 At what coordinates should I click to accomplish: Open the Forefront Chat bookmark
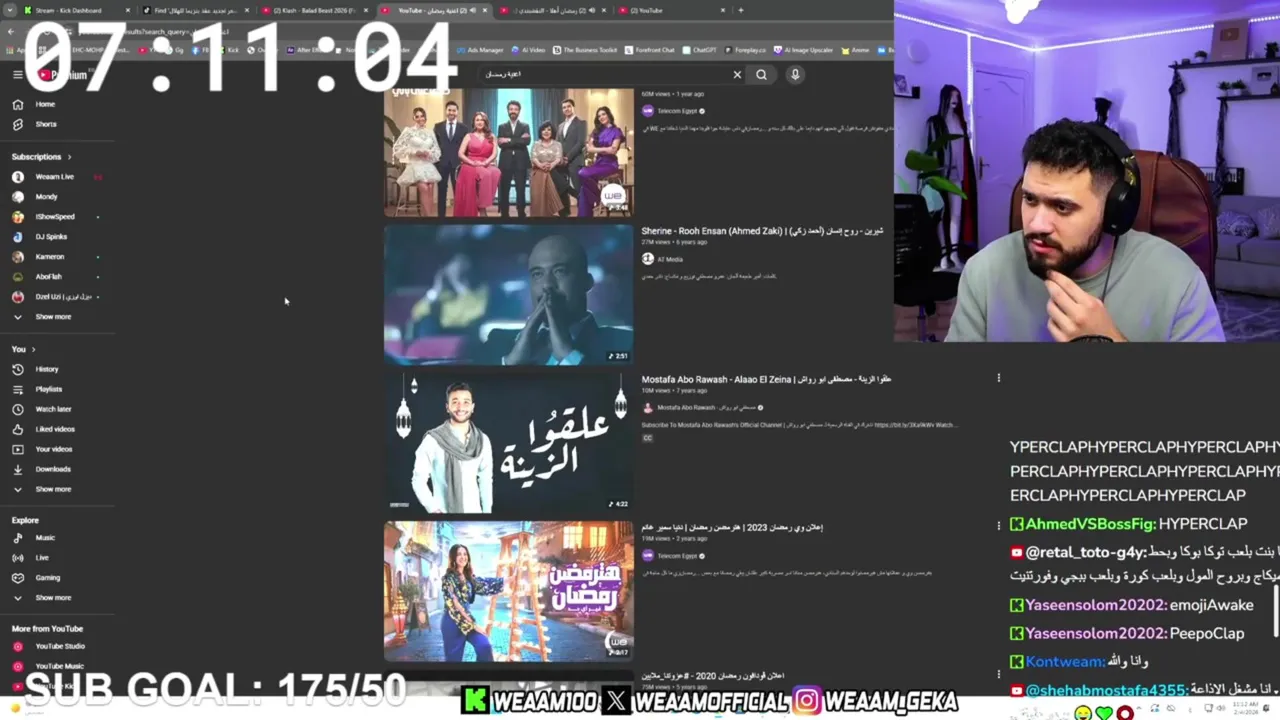click(650, 49)
